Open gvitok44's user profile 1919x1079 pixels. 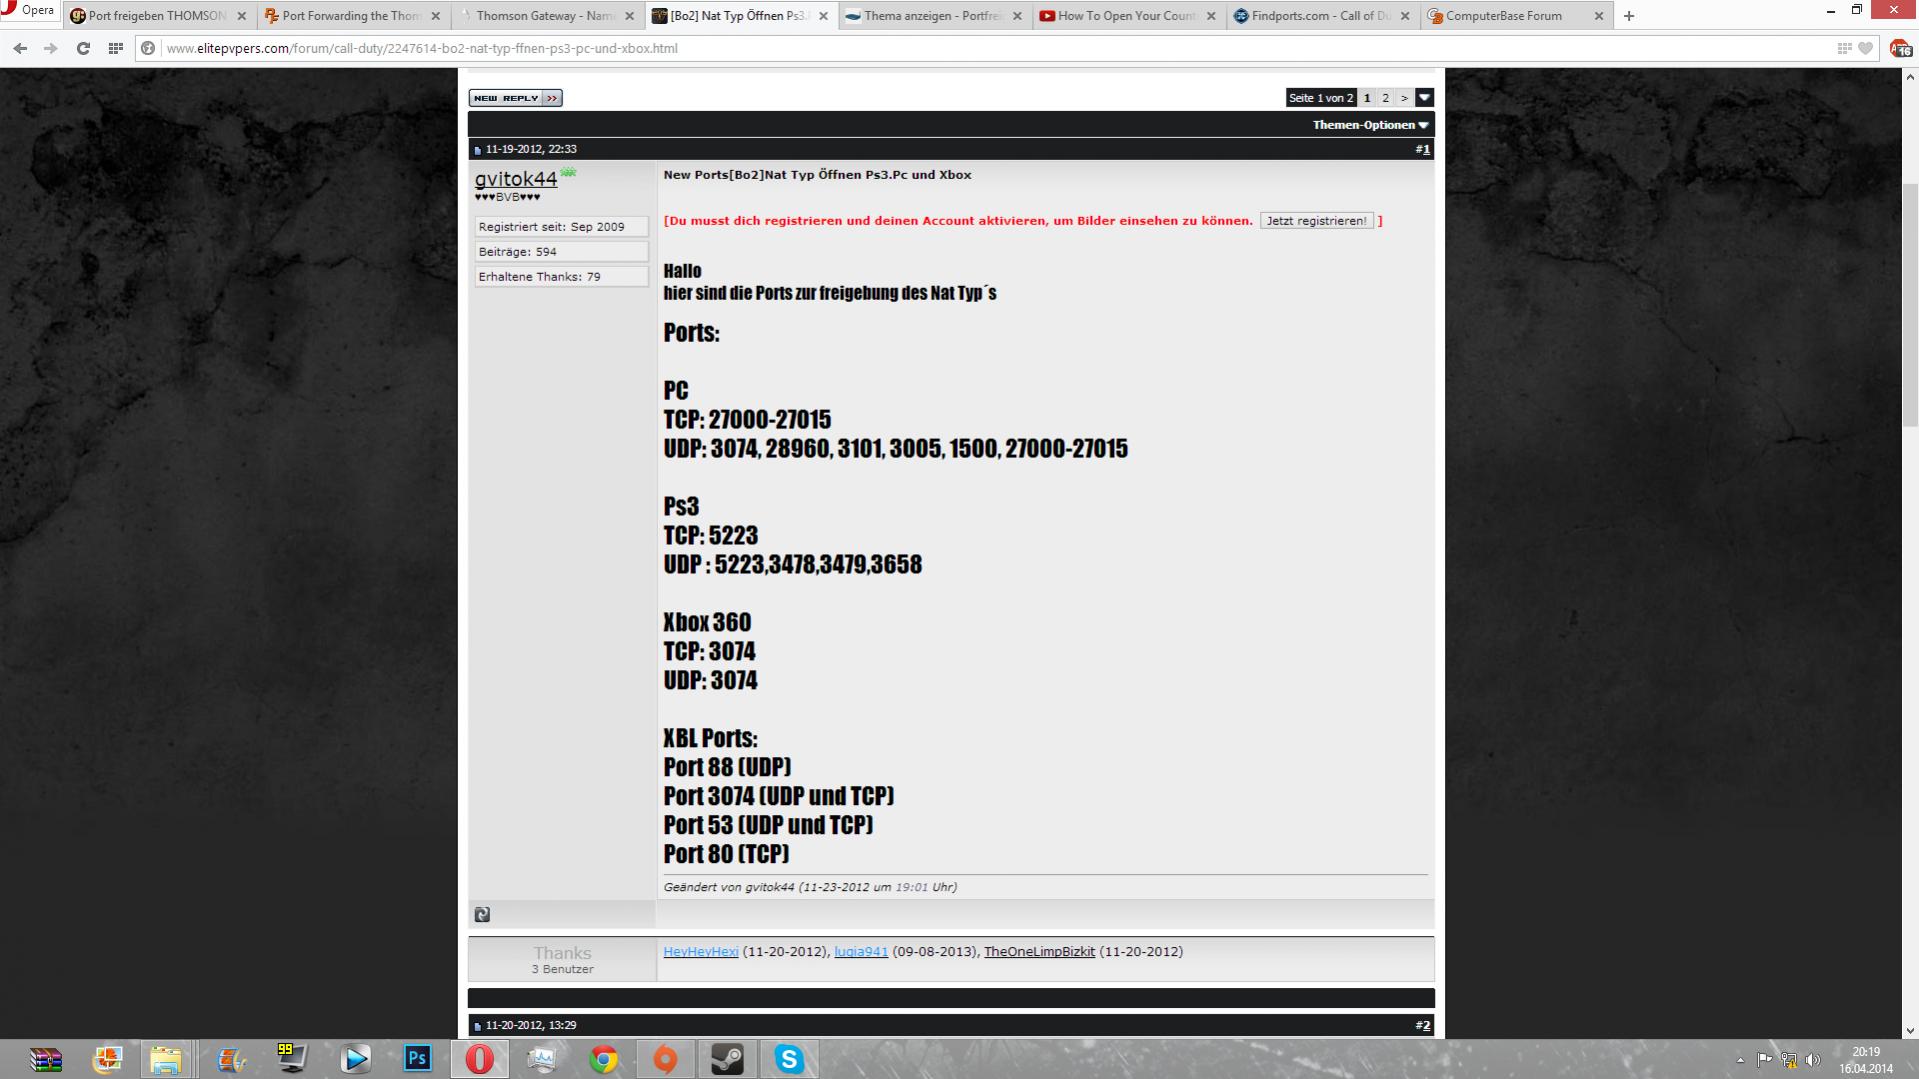pos(515,179)
